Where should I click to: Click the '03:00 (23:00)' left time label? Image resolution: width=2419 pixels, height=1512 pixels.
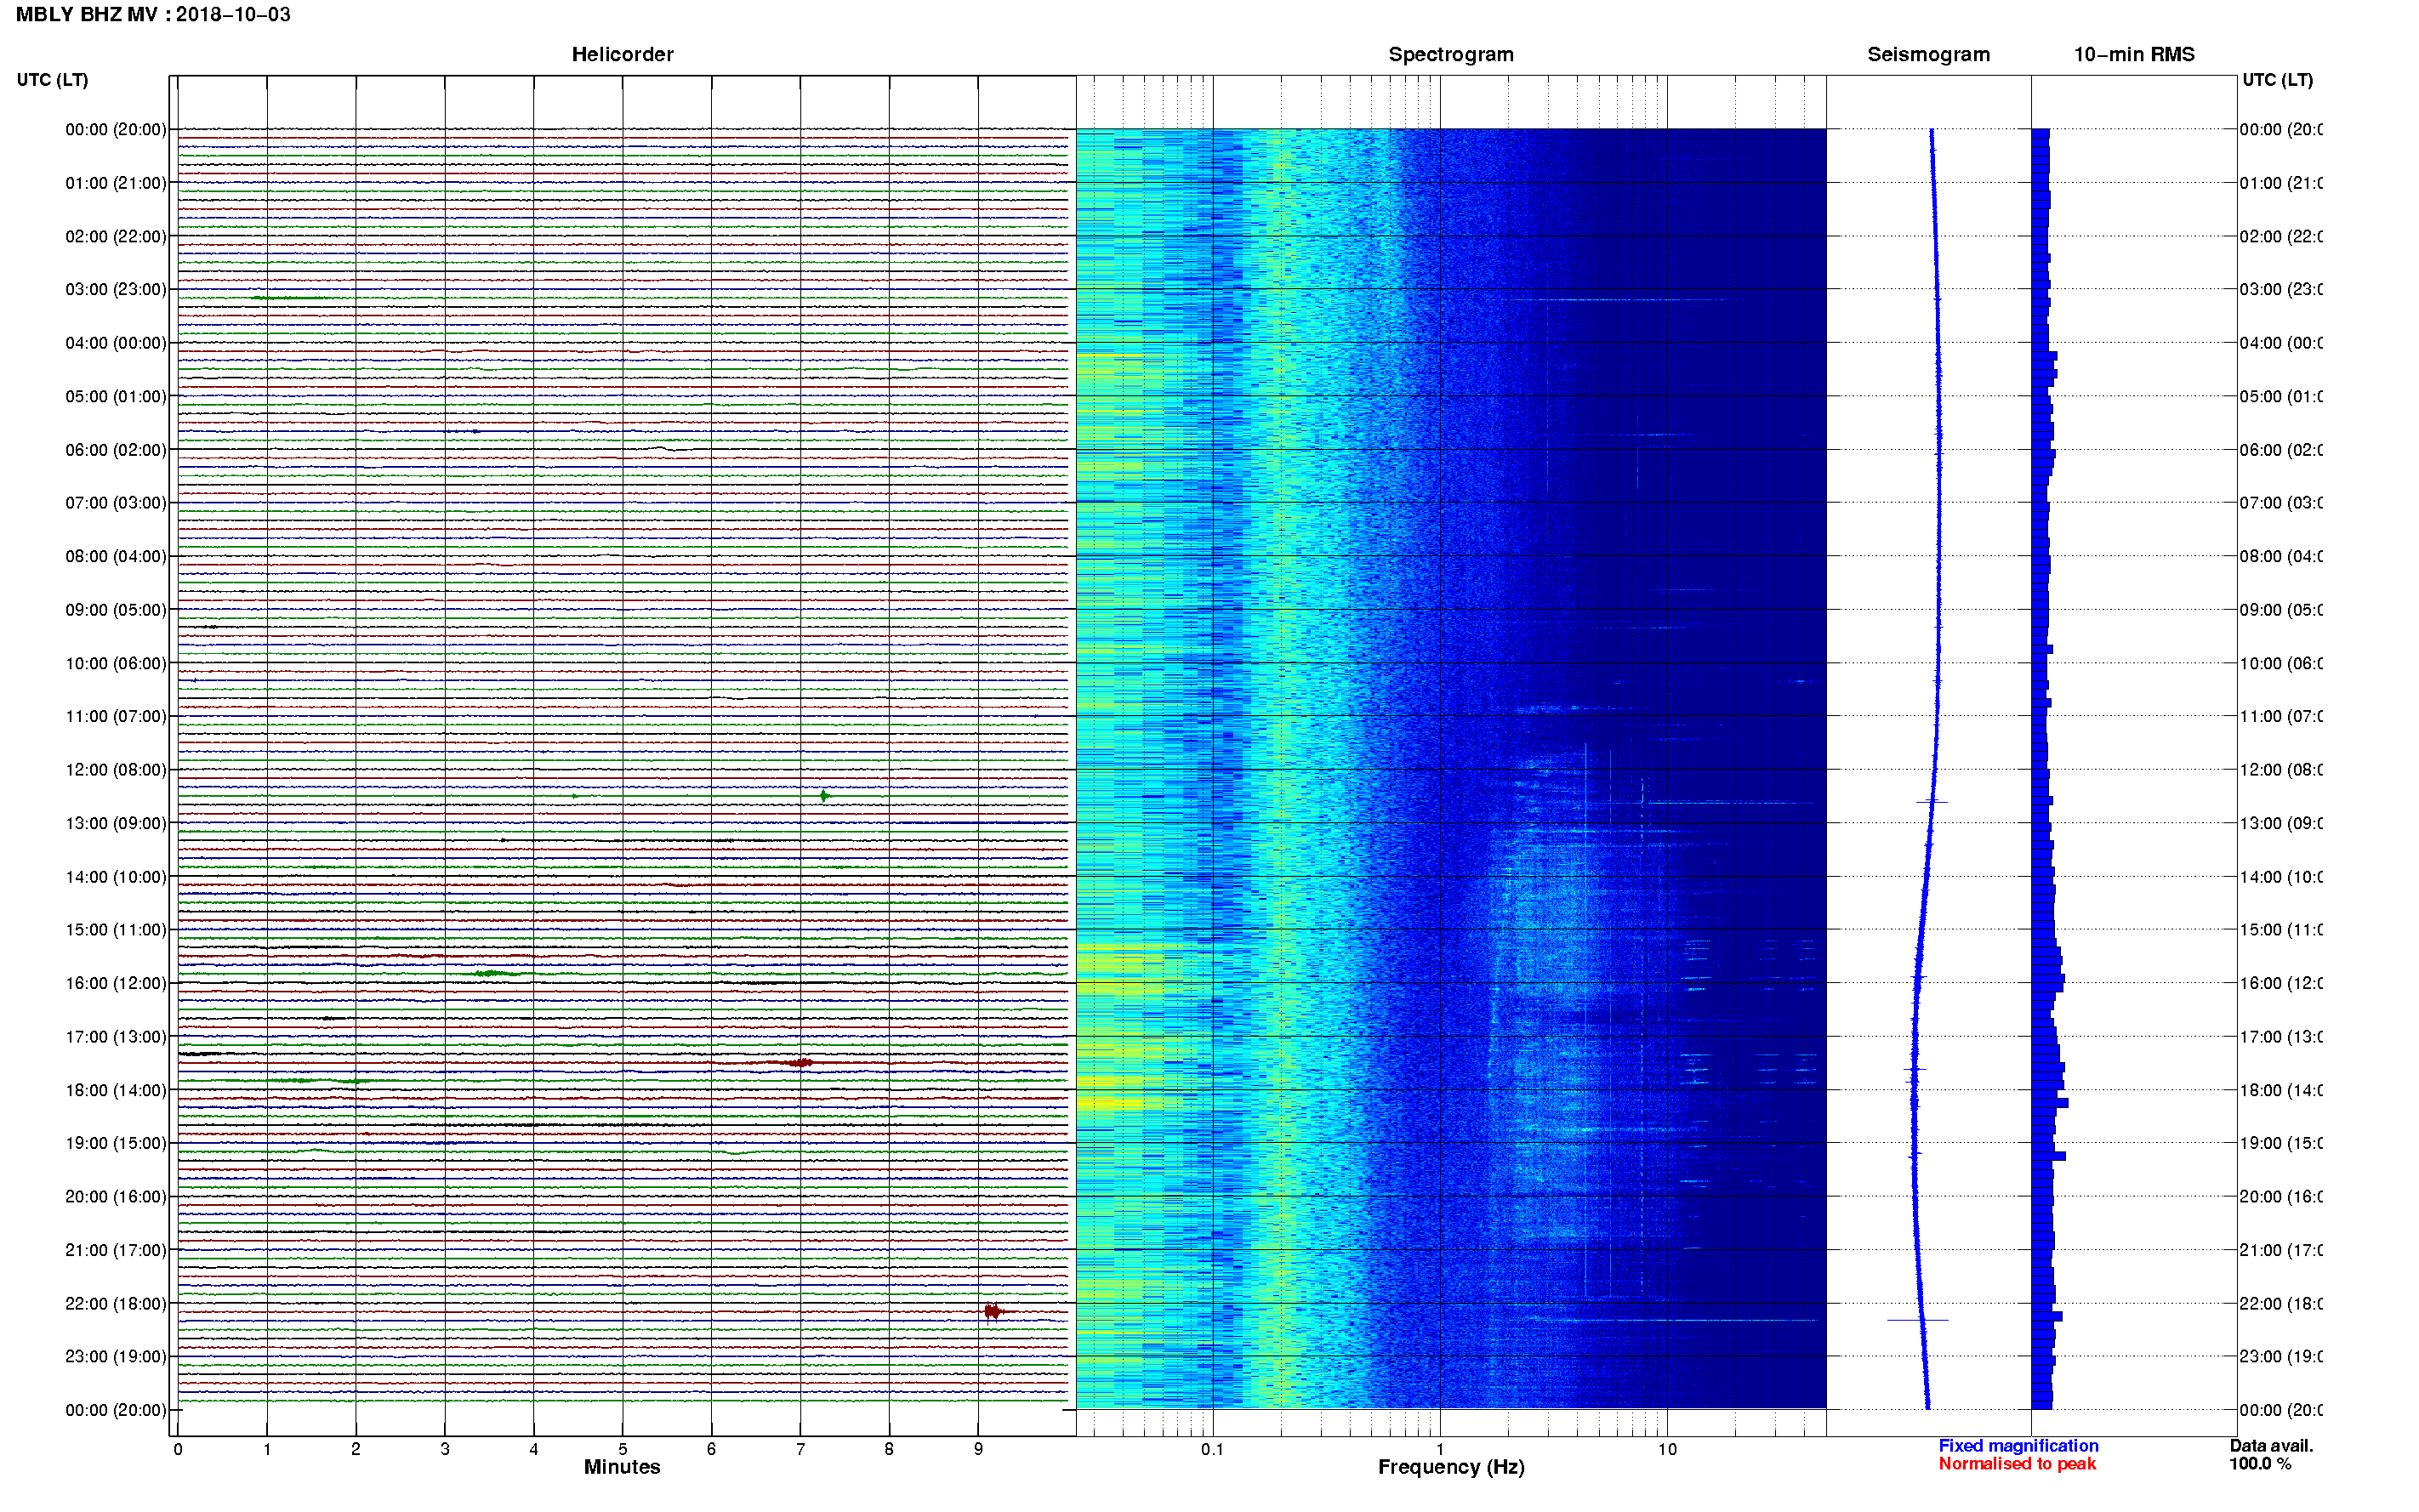[x=116, y=290]
